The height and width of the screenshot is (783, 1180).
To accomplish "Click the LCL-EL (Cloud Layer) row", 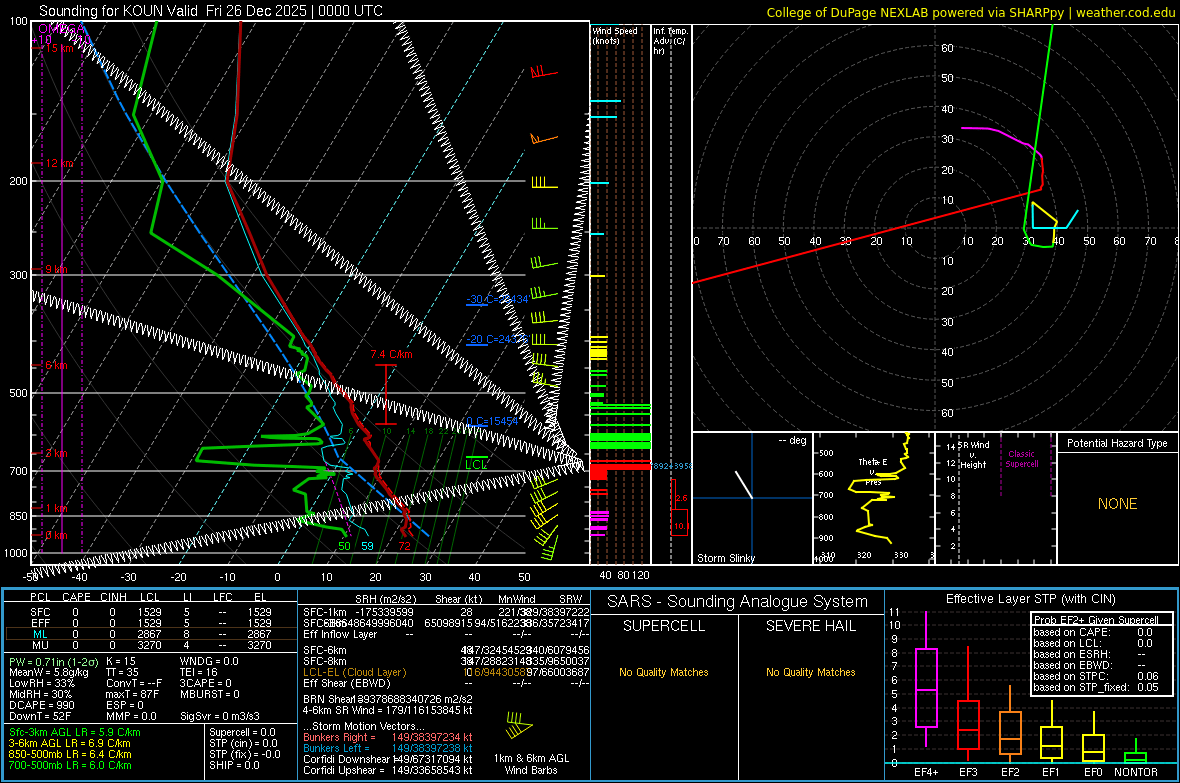I will coord(446,672).
